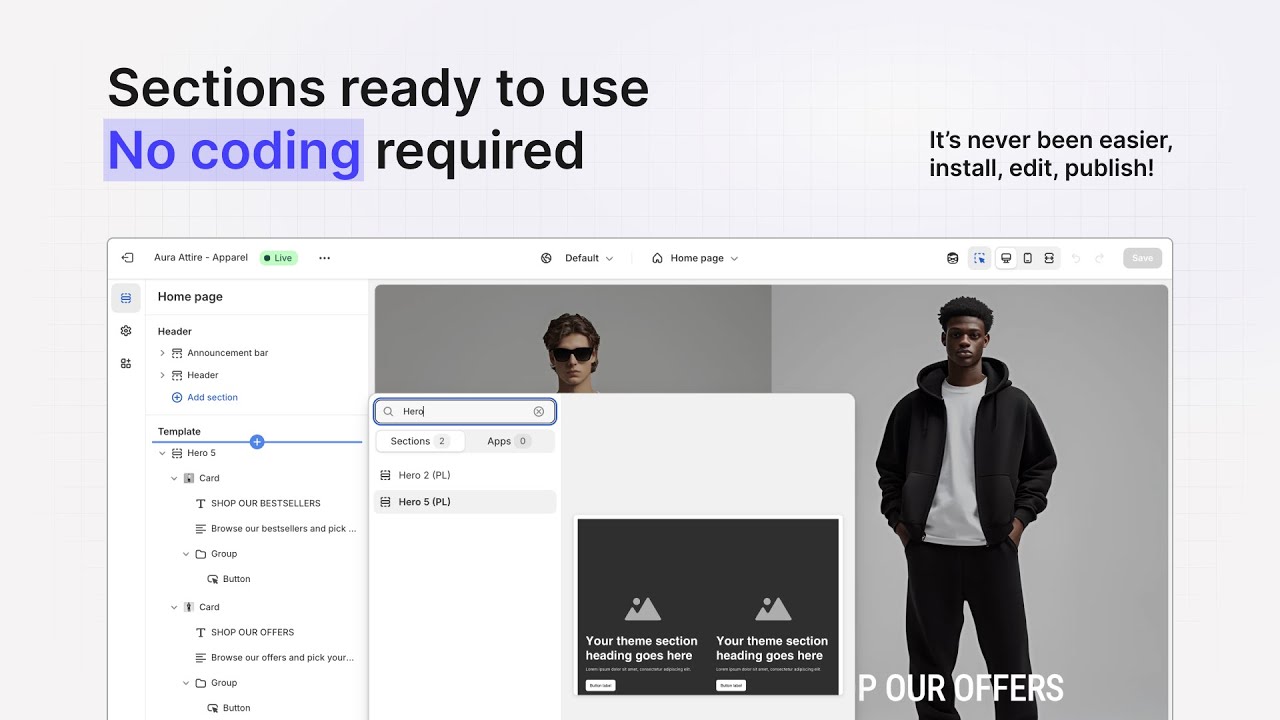This screenshot has width=1280, height=720.
Task: Open the Sections panel in left rail
Action: click(126, 298)
